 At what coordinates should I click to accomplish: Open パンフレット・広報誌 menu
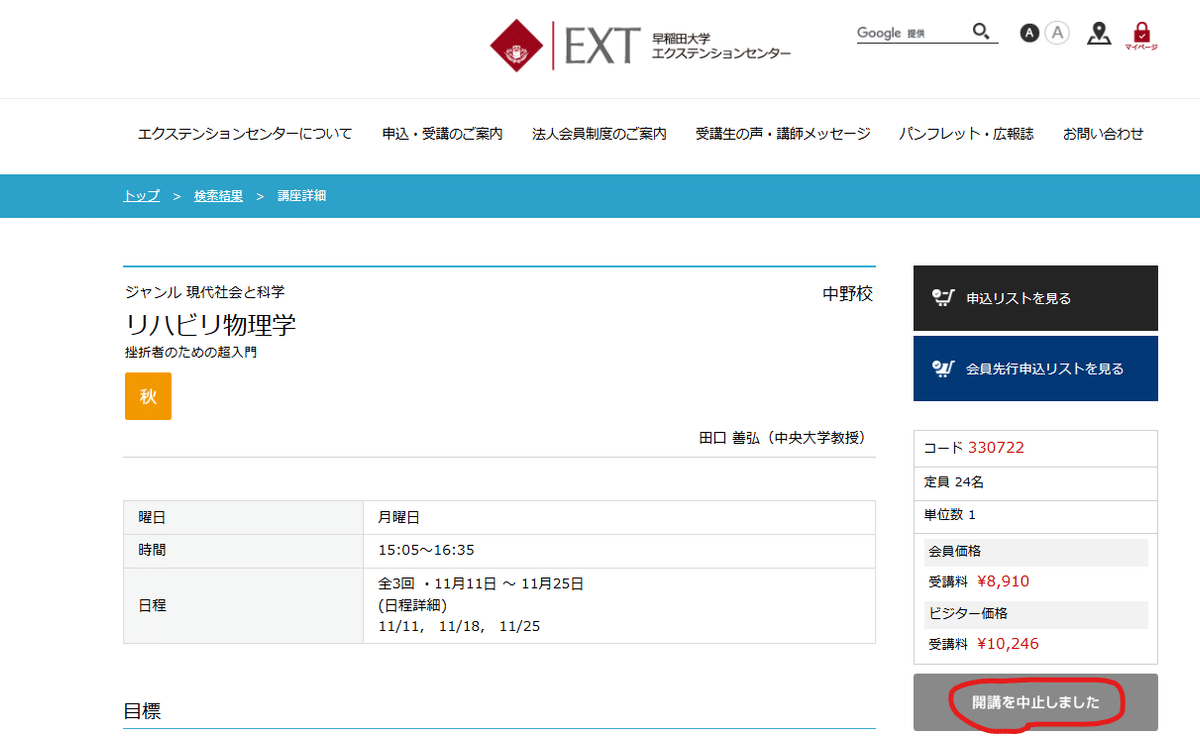966,134
